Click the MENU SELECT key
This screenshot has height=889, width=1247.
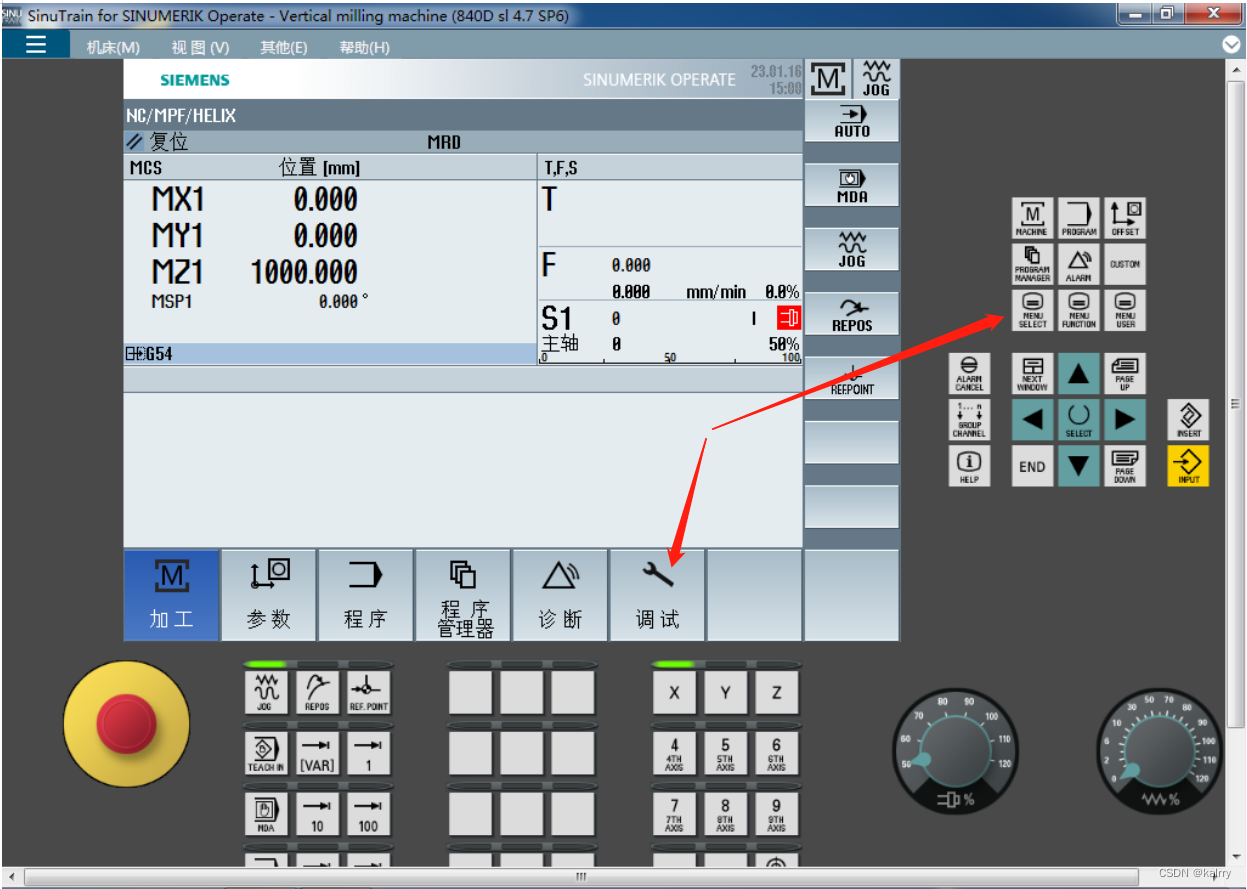(1033, 310)
